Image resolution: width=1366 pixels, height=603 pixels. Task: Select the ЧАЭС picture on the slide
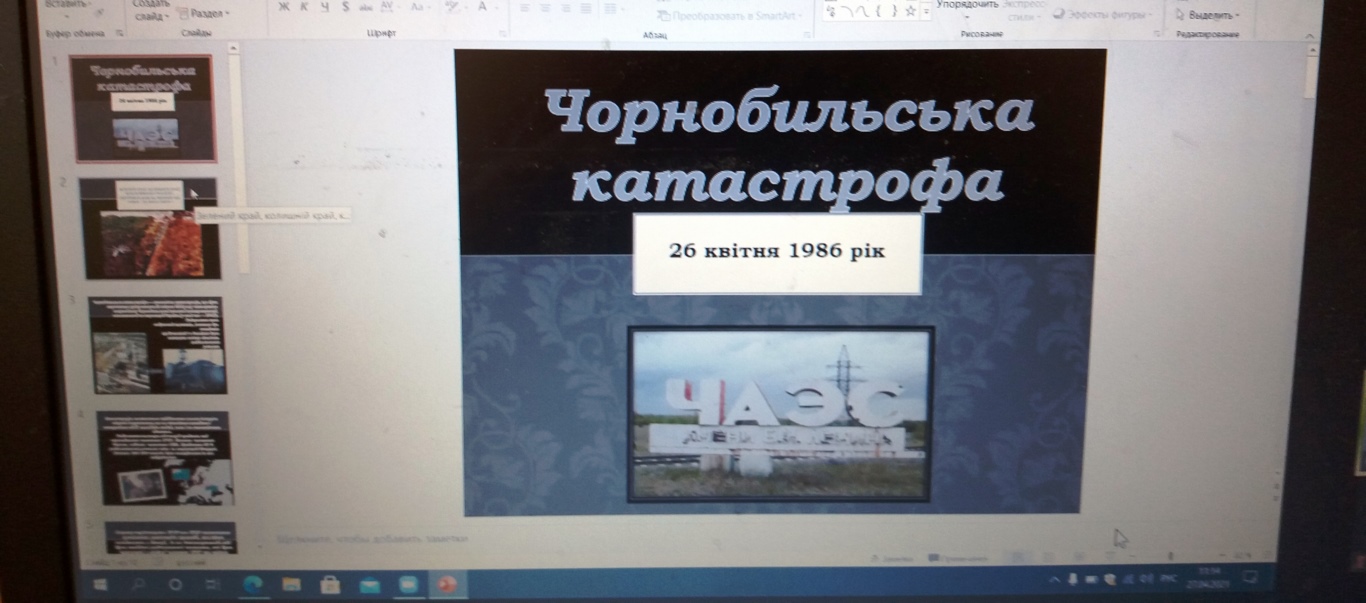(x=780, y=414)
